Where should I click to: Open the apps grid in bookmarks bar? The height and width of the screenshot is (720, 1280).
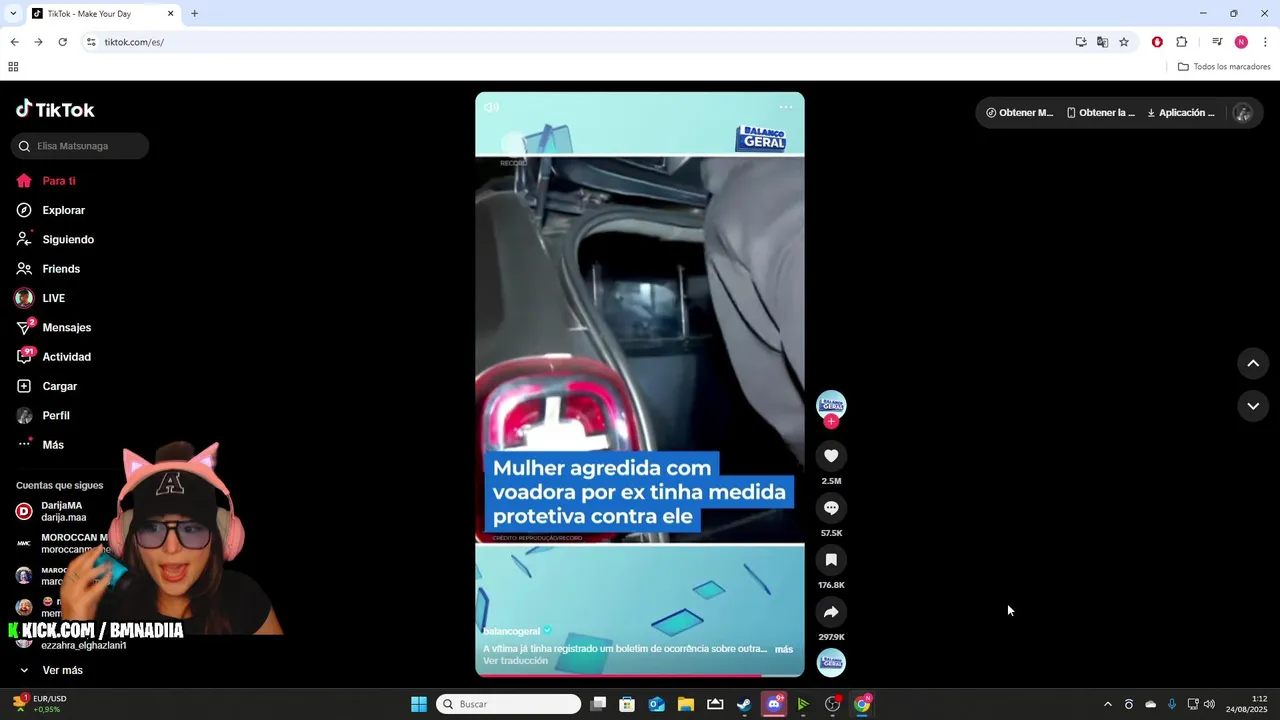(13, 67)
